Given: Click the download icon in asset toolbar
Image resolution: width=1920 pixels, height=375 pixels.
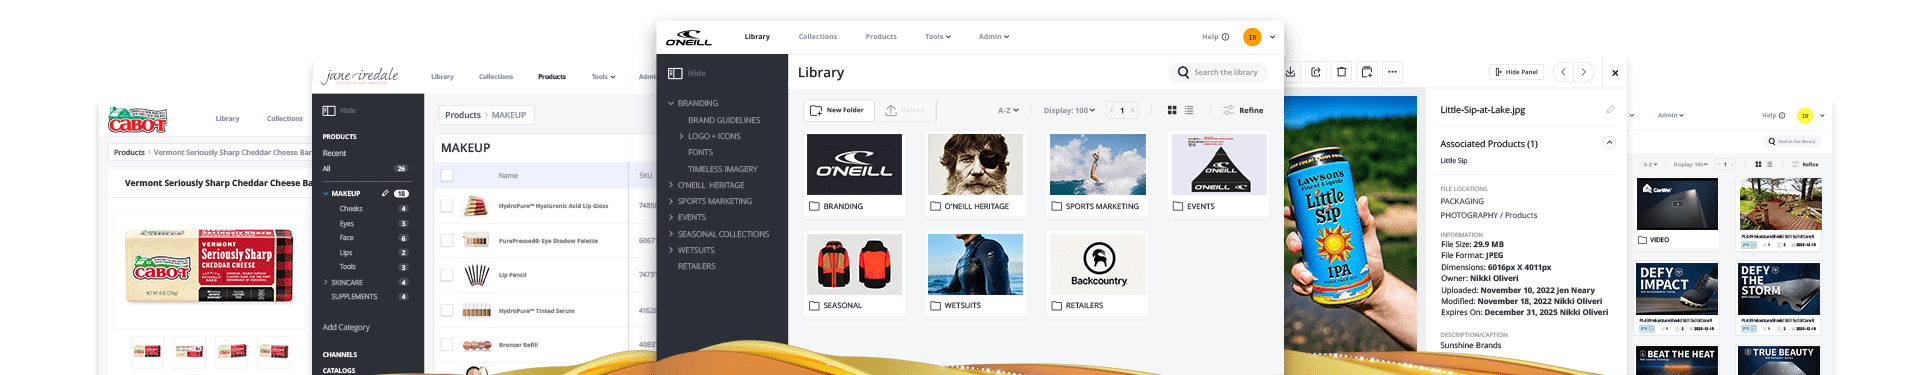Looking at the screenshot, I should [x=1291, y=72].
